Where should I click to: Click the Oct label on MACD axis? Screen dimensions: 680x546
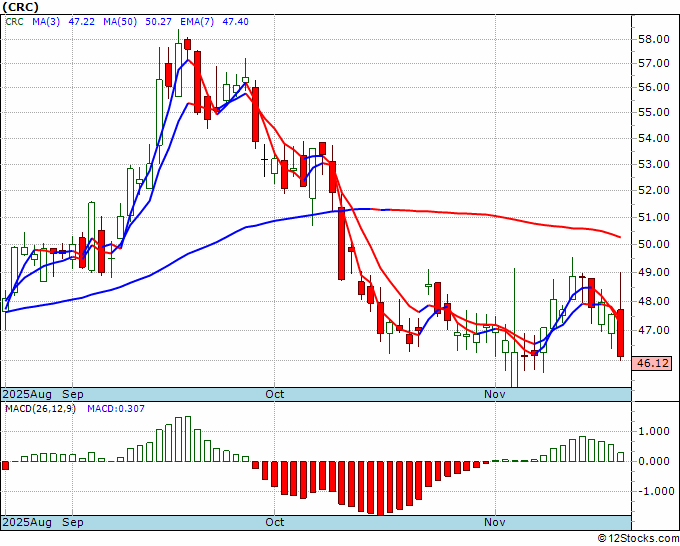tap(275, 522)
